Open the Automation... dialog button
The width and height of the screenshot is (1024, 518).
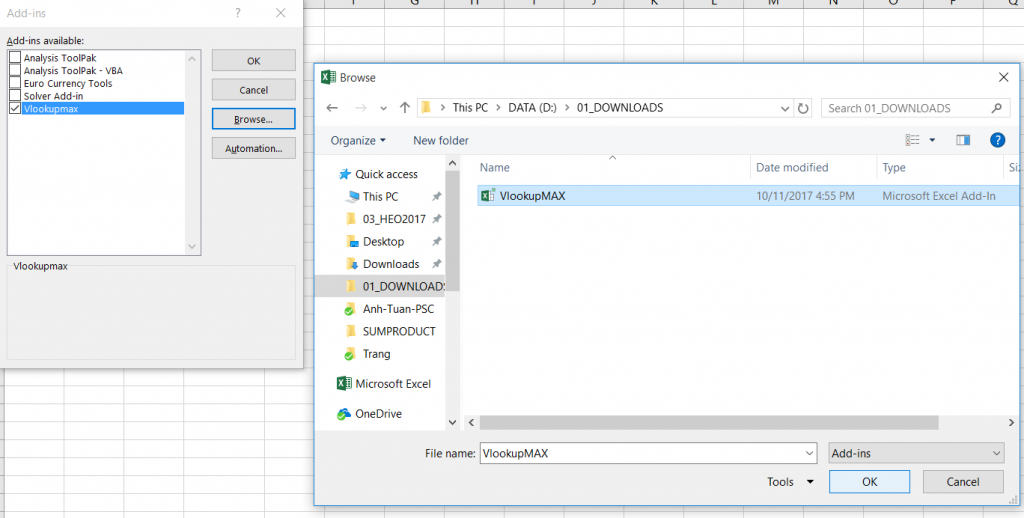pyautogui.click(x=253, y=148)
